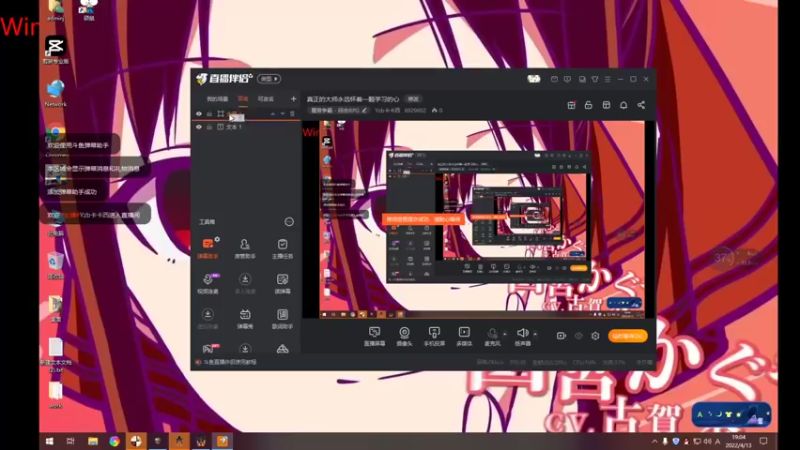Open Network desktop icon
The width and height of the screenshot is (800, 450).
(55, 93)
